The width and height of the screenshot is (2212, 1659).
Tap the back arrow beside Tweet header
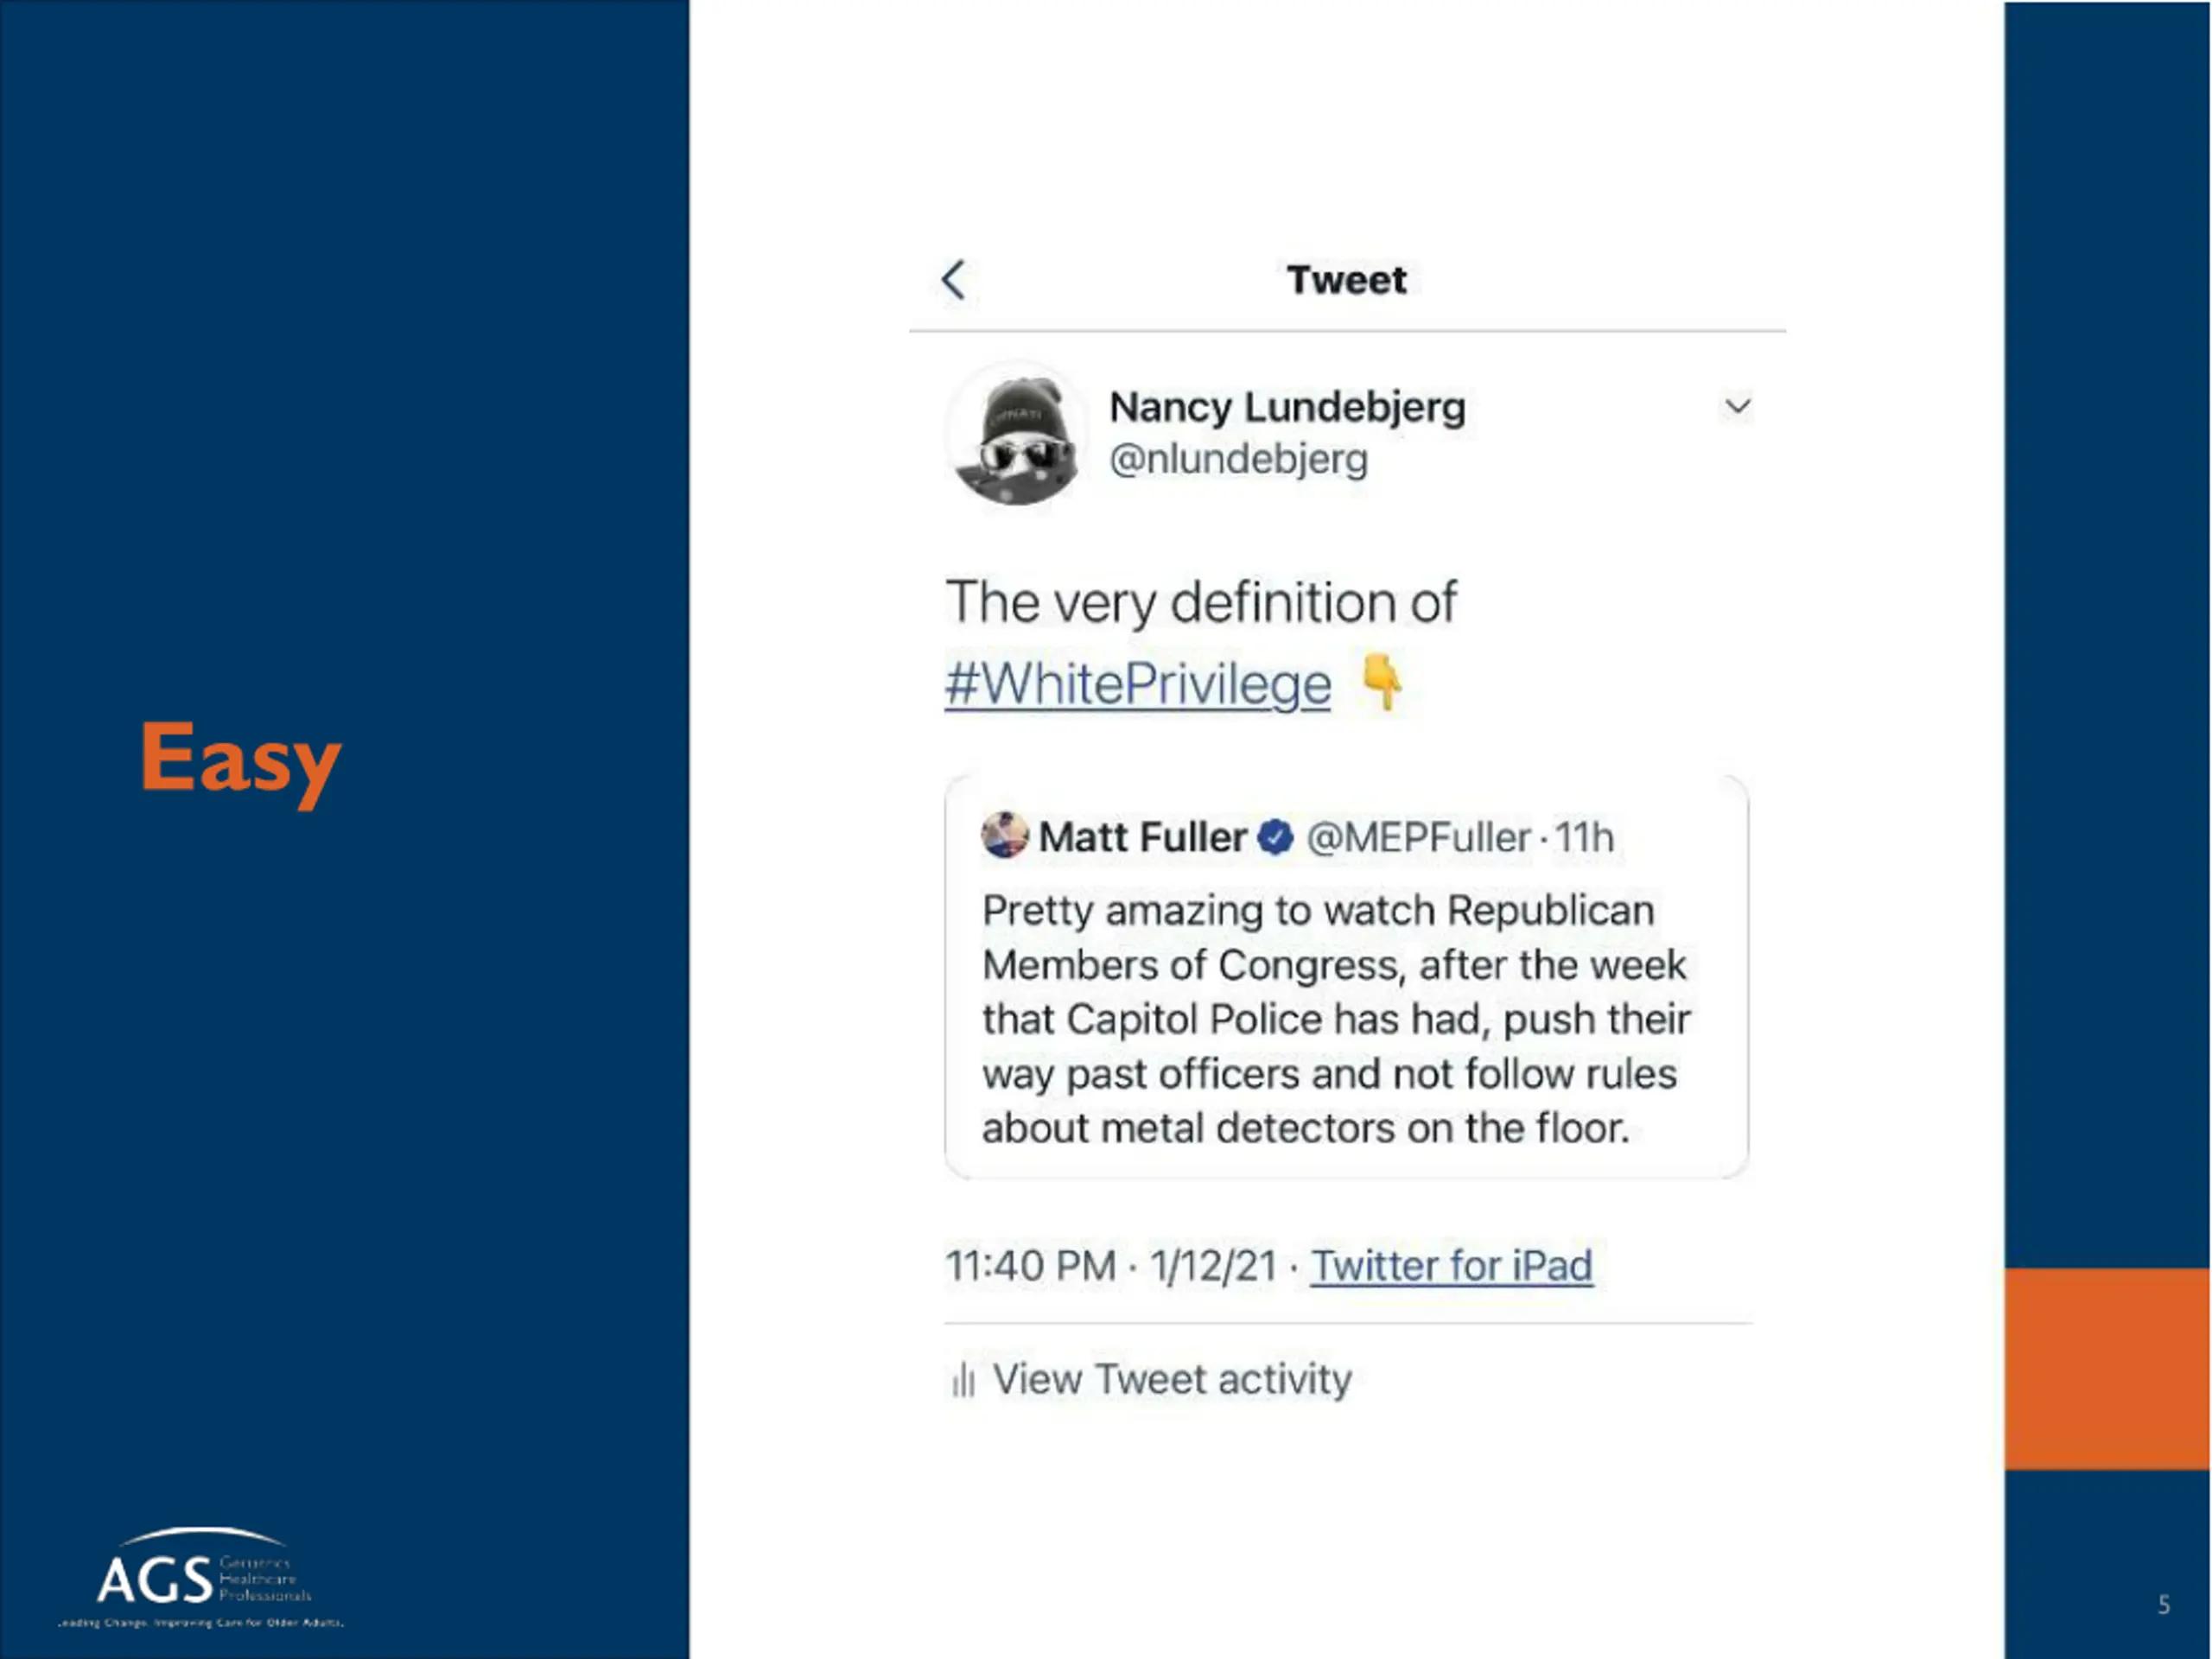pyautogui.click(x=954, y=280)
